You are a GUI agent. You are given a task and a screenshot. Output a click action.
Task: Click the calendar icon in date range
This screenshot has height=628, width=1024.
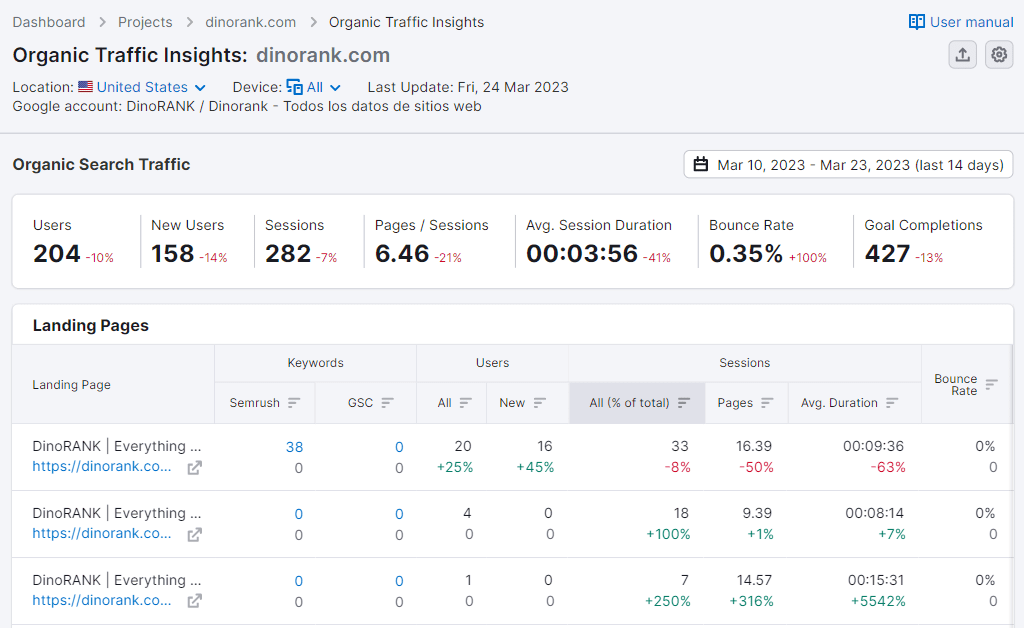[701, 165]
